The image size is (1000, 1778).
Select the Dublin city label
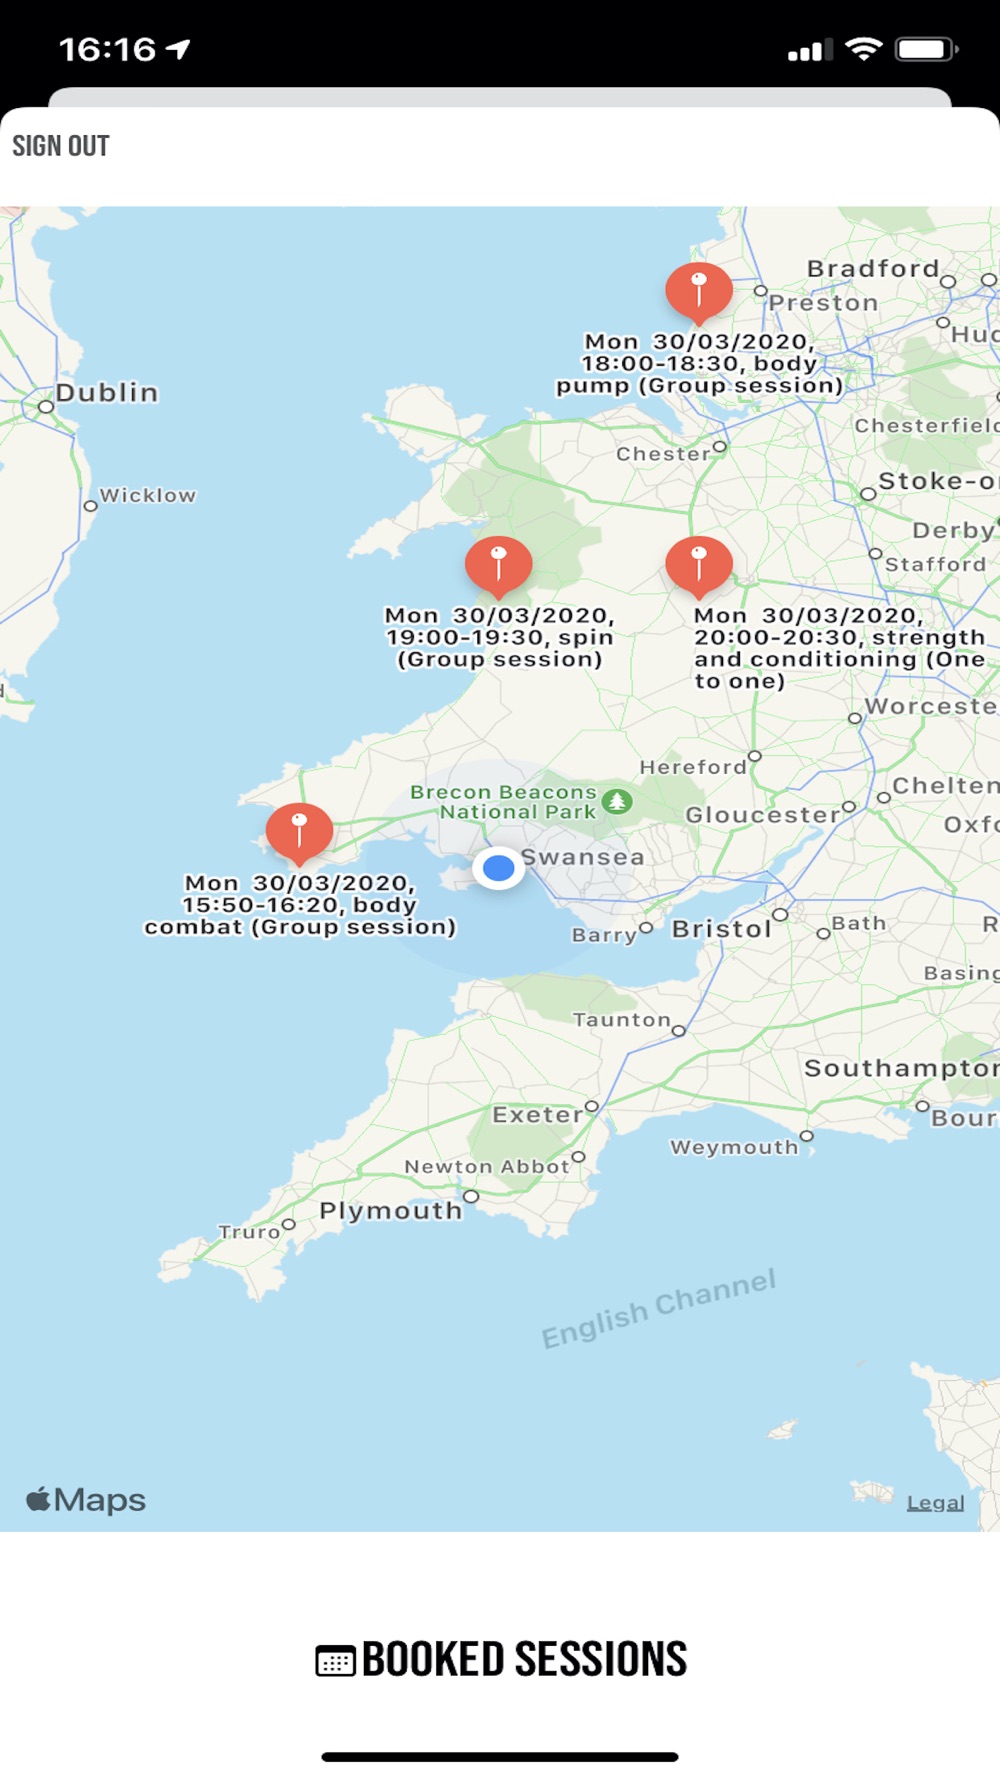coord(107,392)
